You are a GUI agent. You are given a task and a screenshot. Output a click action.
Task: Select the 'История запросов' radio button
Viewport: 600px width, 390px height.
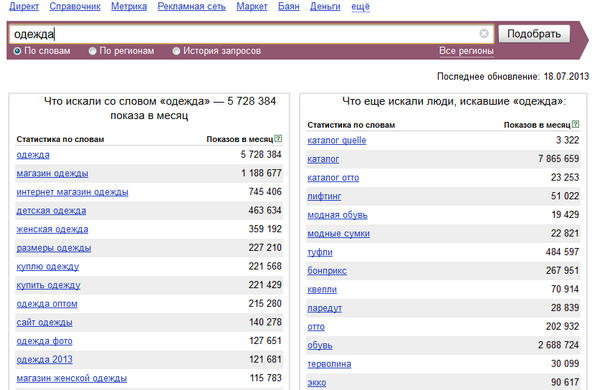[176, 51]
